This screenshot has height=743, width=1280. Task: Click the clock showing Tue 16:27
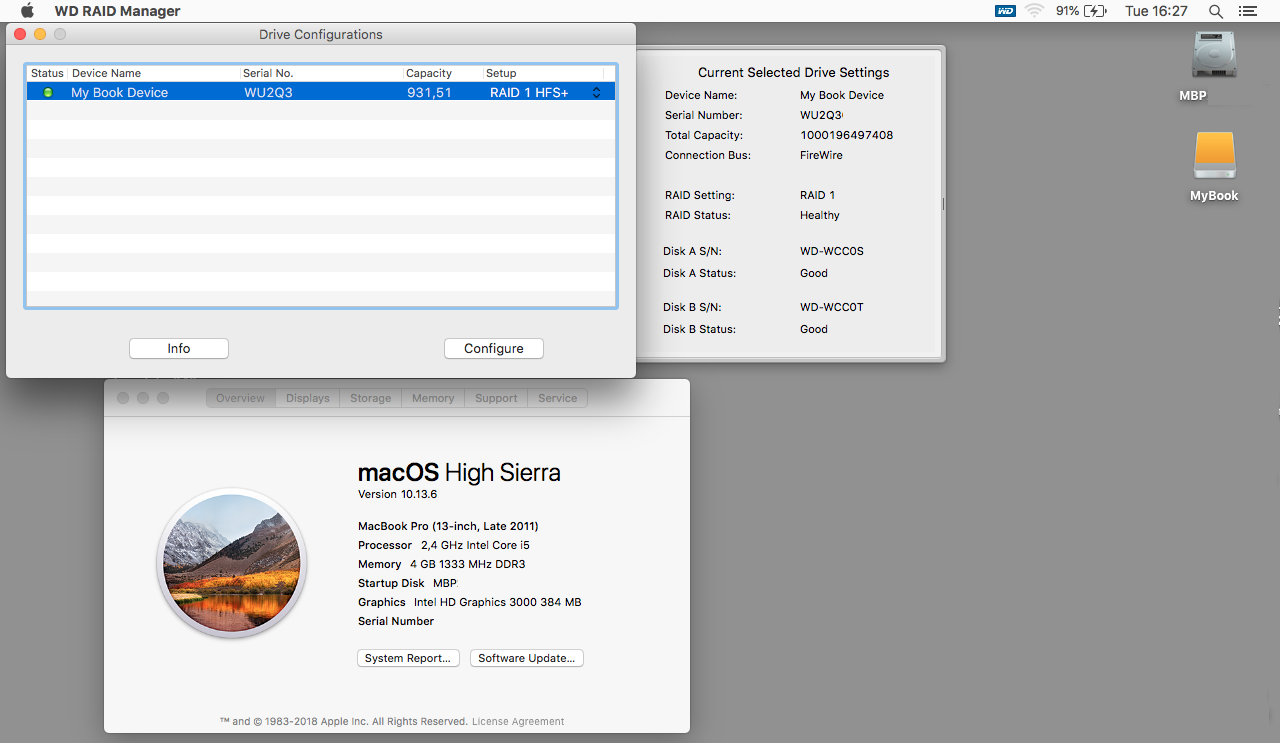pos(1156,11)
